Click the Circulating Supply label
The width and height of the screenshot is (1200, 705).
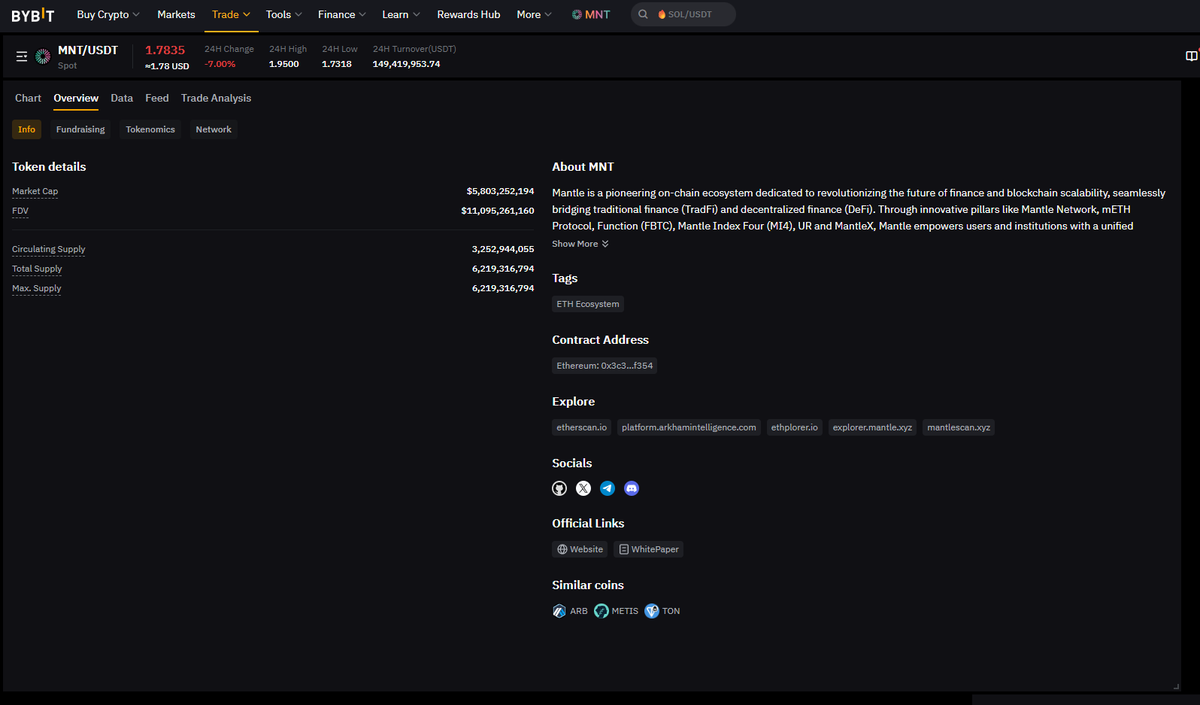[49, 249]
